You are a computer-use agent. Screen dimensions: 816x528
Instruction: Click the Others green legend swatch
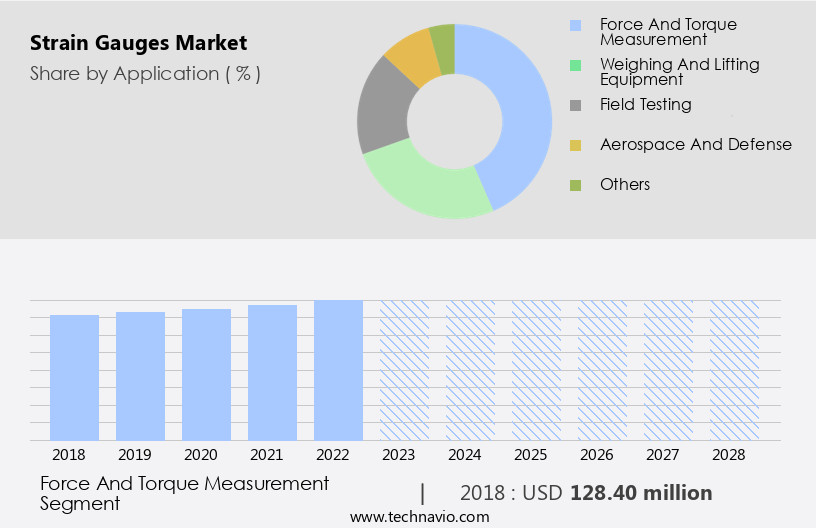point(575,185)
